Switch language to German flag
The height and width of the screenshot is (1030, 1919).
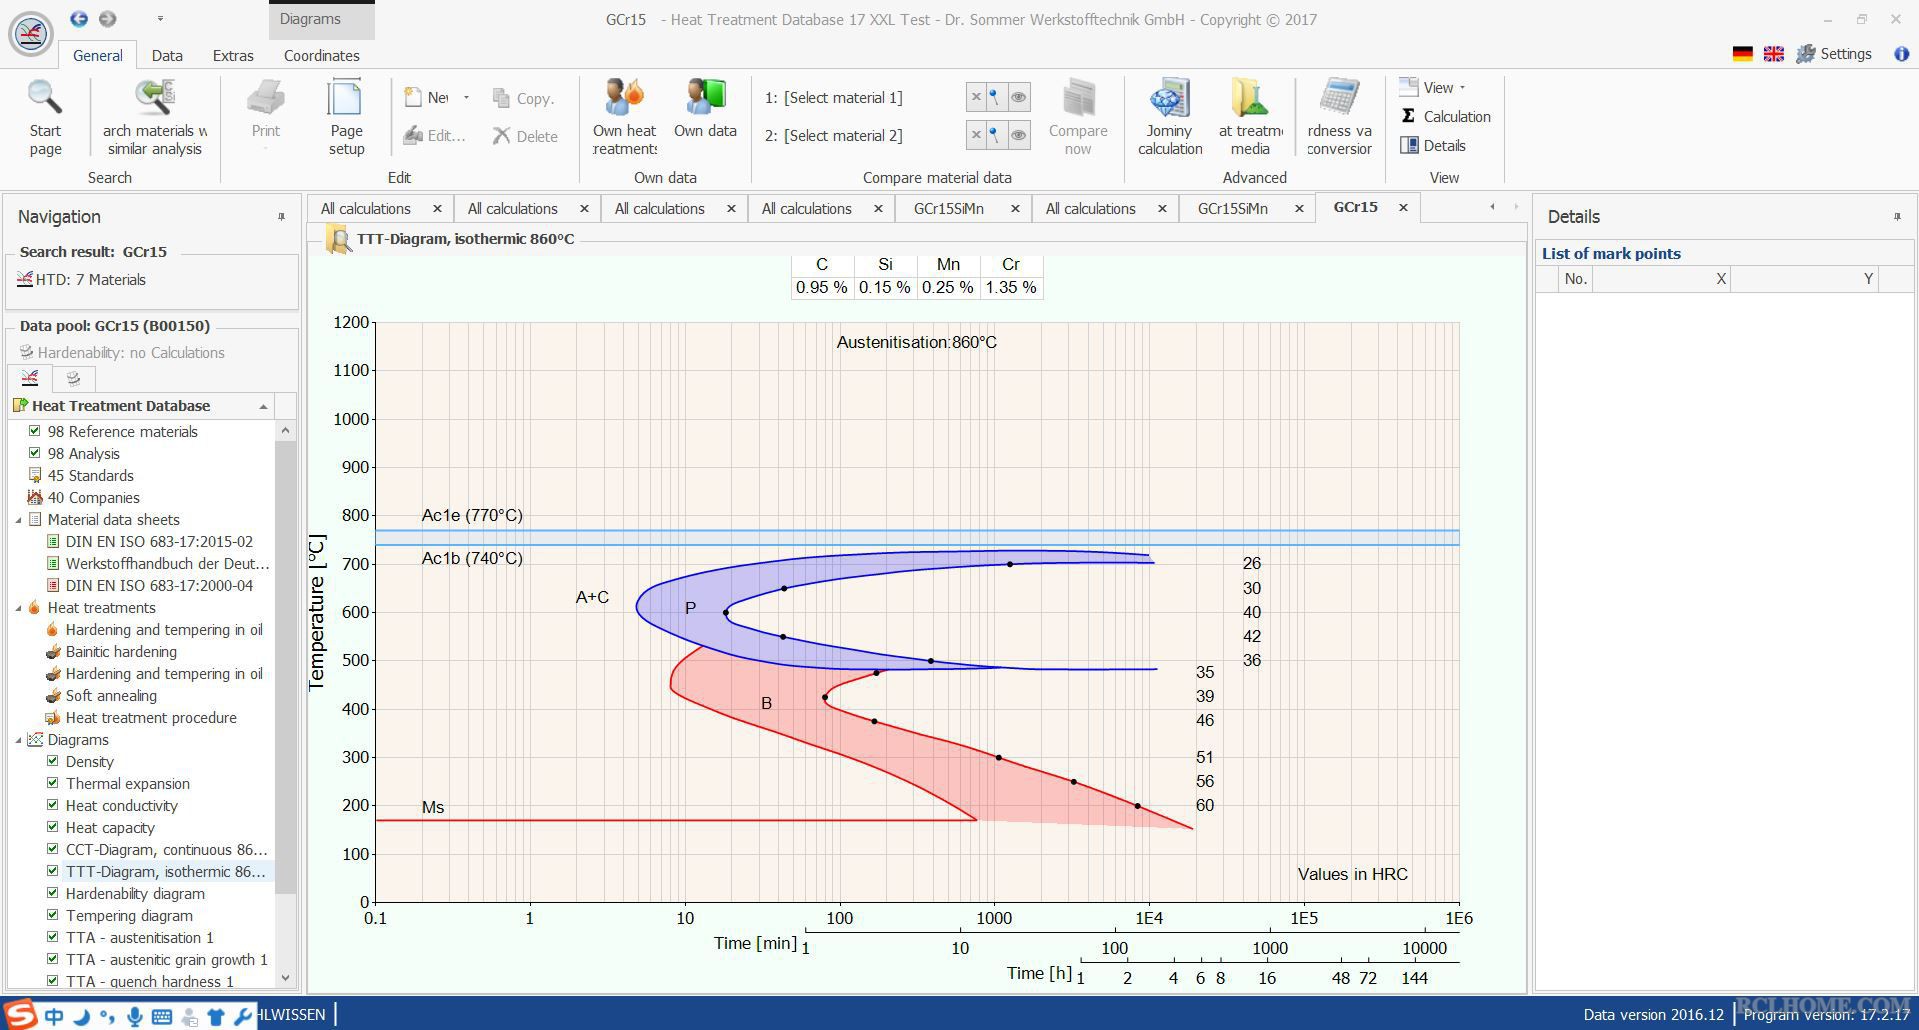(1743, 54)
